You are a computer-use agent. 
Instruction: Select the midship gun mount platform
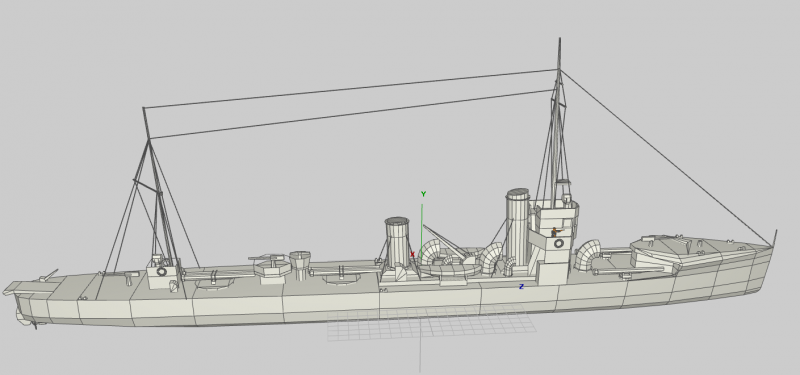[x=271, y=268]
